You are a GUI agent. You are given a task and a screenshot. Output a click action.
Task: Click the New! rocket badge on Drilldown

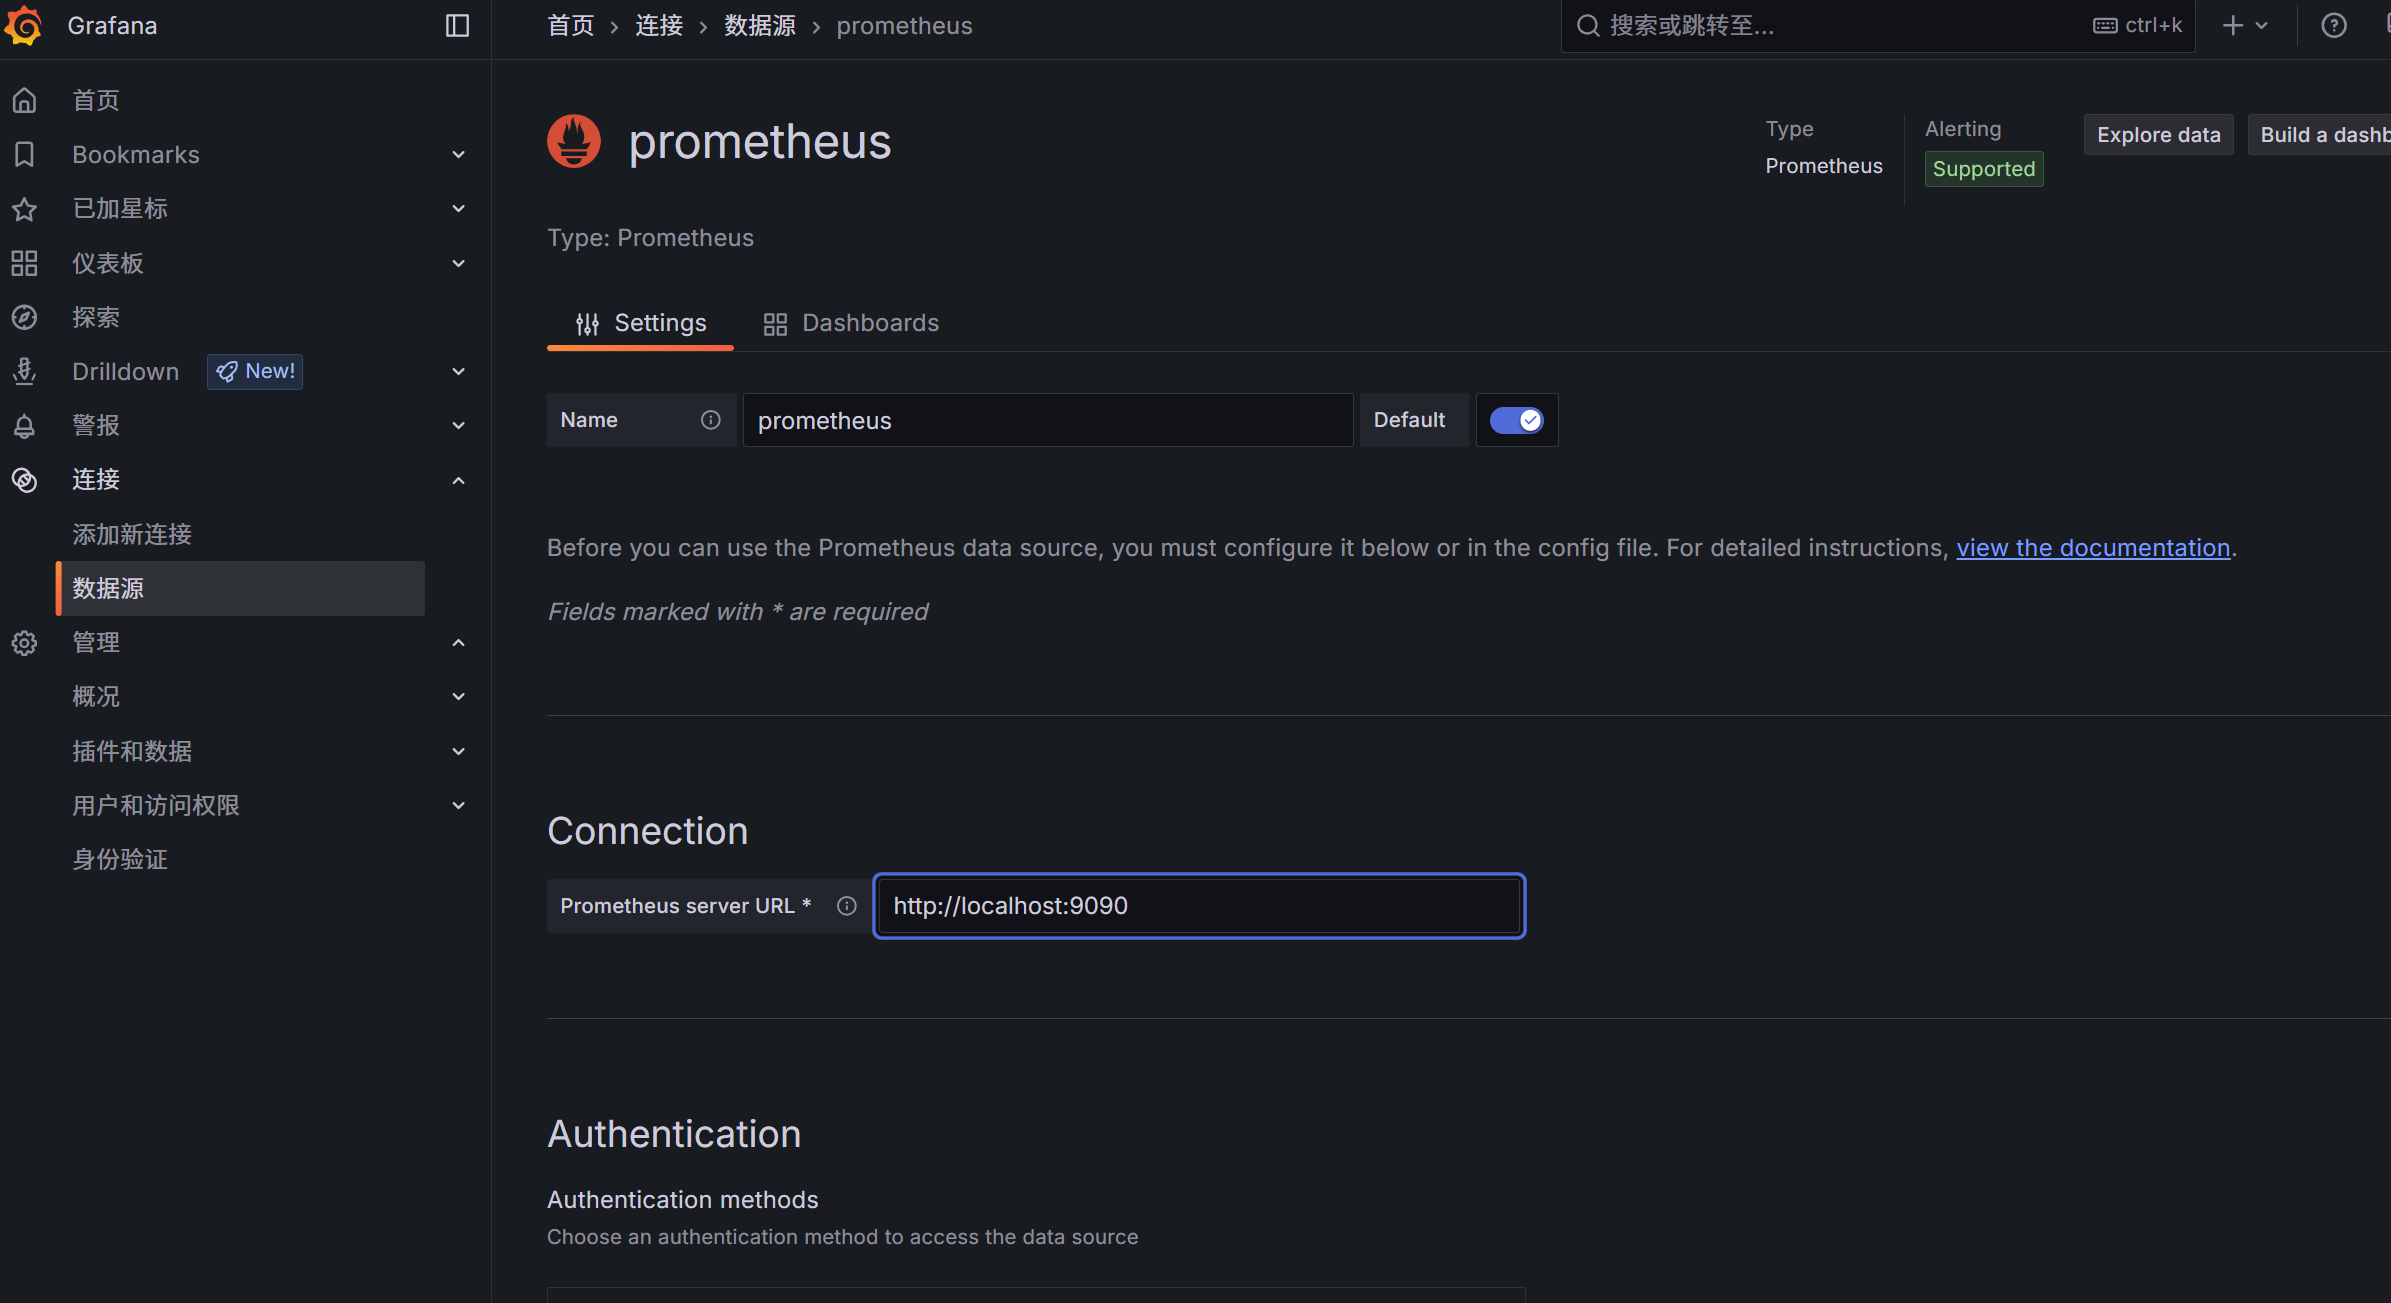[255, 371]
